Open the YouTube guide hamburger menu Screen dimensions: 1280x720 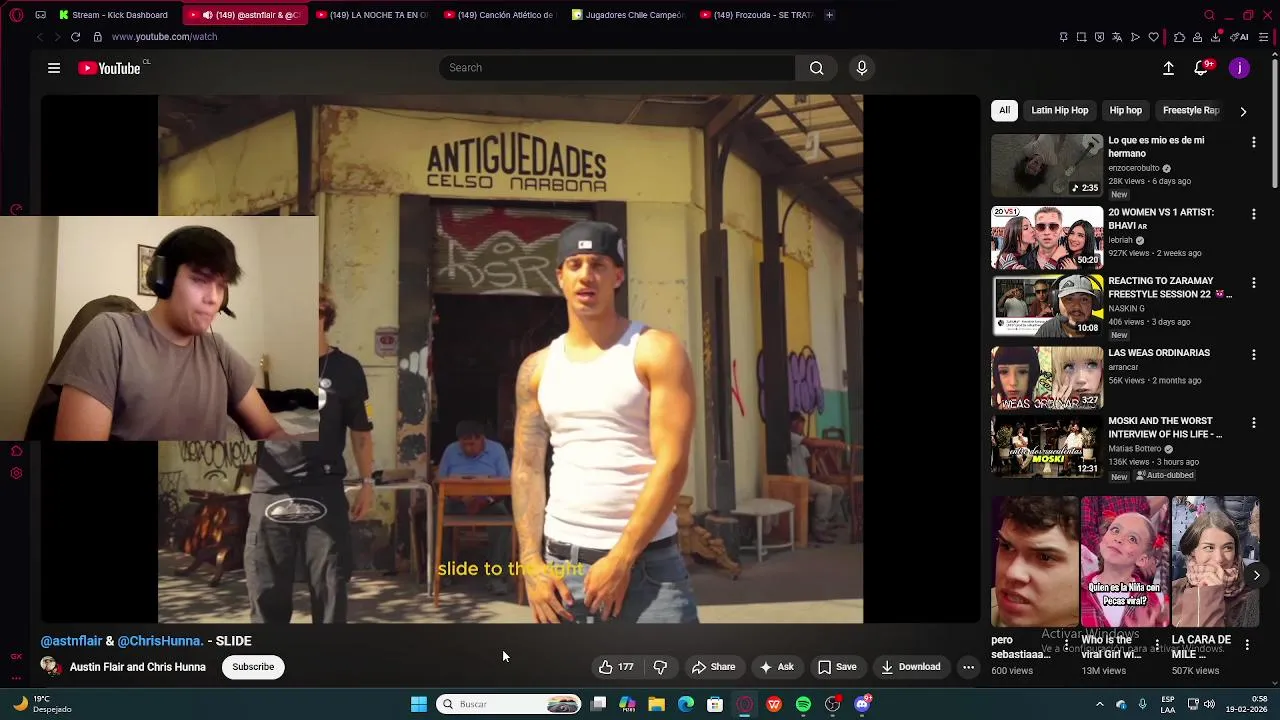(54, 68)
